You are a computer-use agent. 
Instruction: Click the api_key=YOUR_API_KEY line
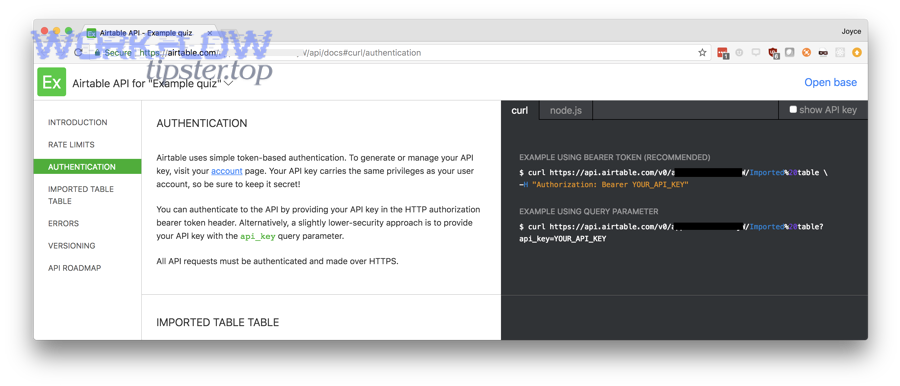[562, 239]
